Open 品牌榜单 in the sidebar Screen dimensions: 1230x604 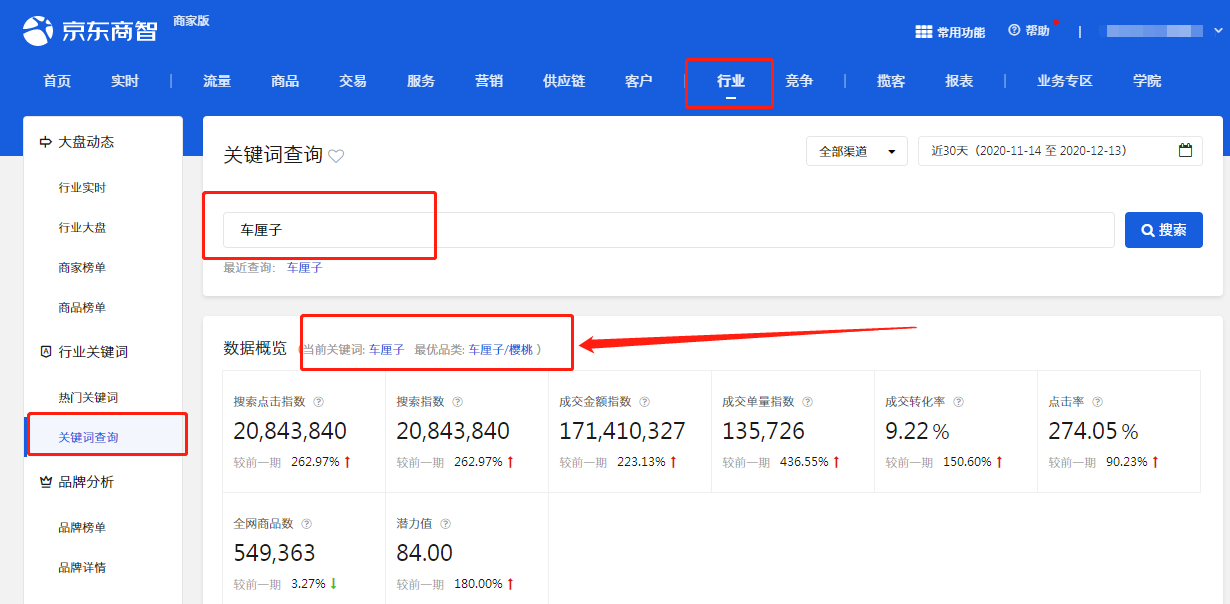coord(82,528)
